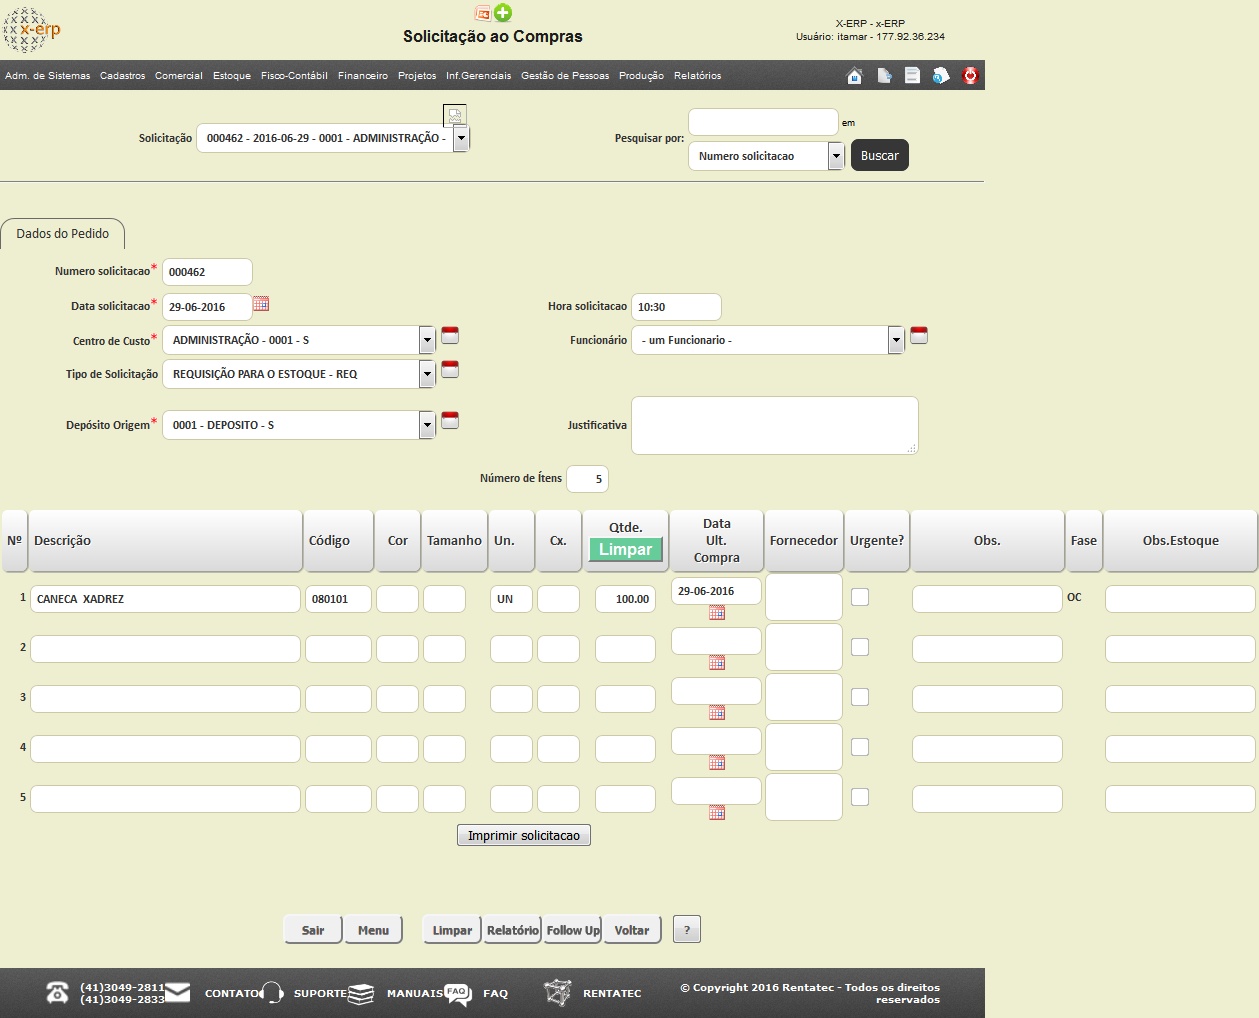The height and width of the screenshot is (1018, 1259).
Task: Click the x-erp logo
Action: (x=32, y=30)
